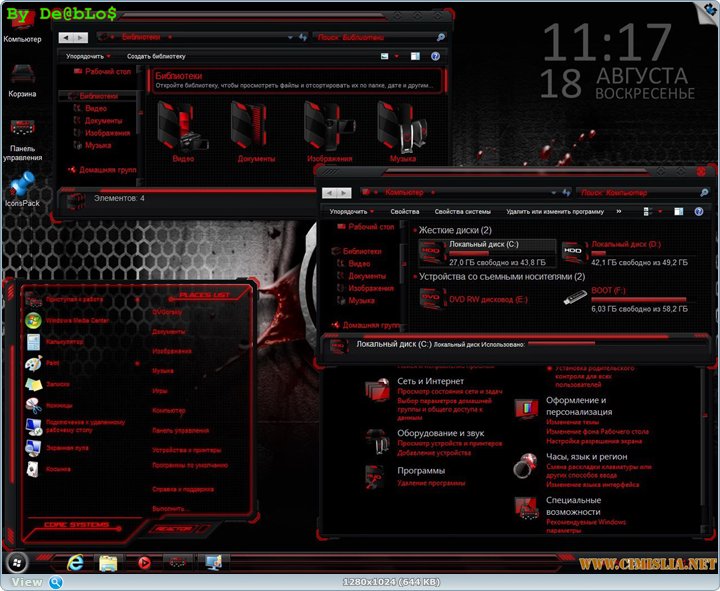720x591 pixels.
Task: Launch Internet Explorer from the taskbar
Action: point(74,562)
